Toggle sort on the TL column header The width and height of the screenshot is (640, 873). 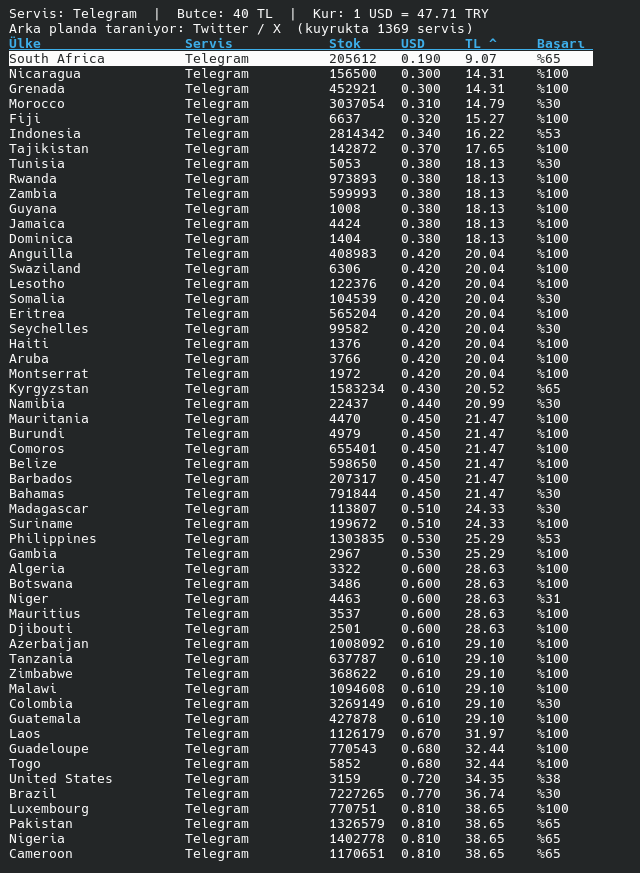(x=481, y=43)
